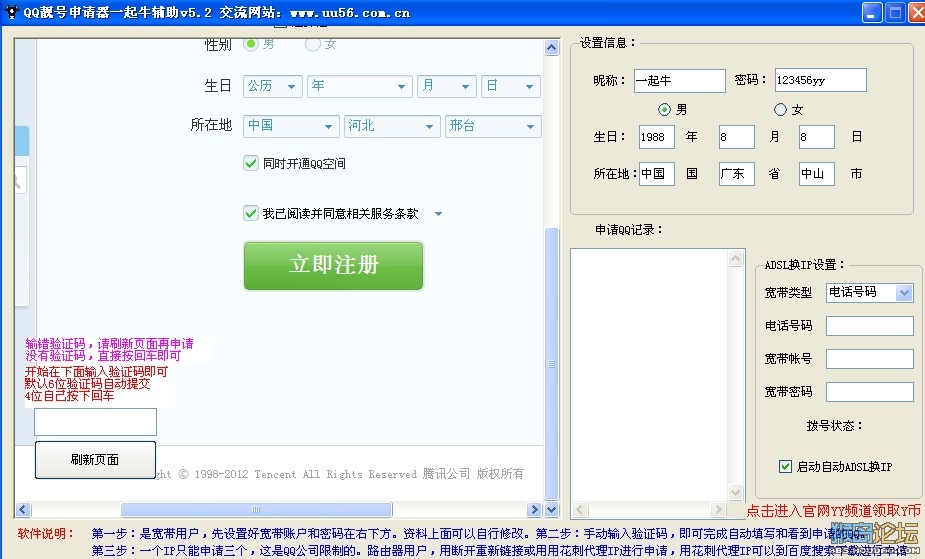
Task: Click web page scroll down arrow
Action: click(x=552, y=509)
